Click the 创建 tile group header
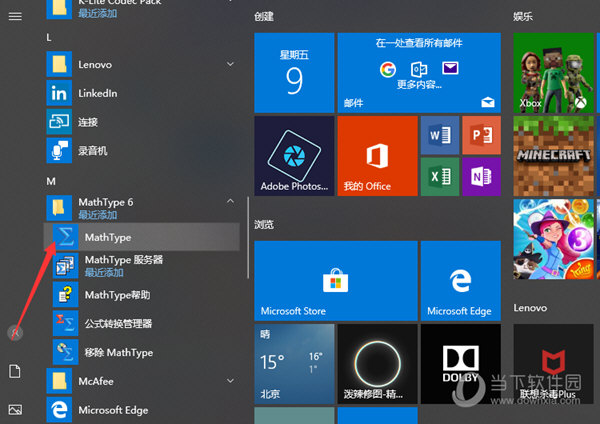 pyautogui.click(x=264, y=16)
